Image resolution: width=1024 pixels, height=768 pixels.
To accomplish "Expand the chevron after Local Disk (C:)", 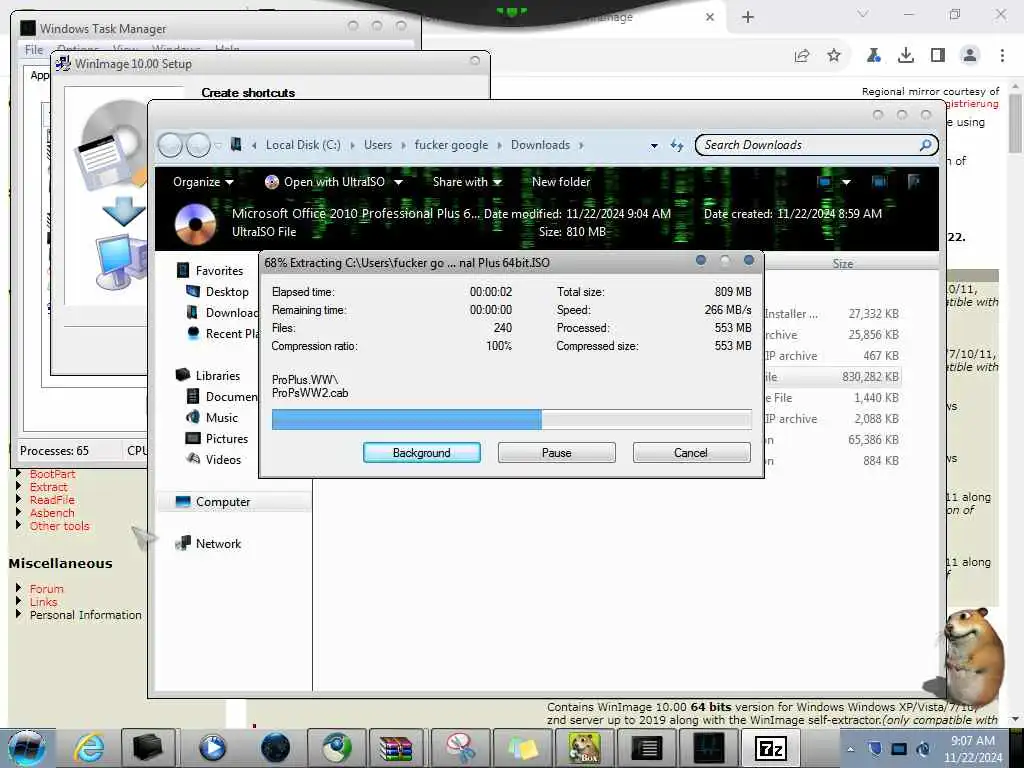I will tap(352, 145).
